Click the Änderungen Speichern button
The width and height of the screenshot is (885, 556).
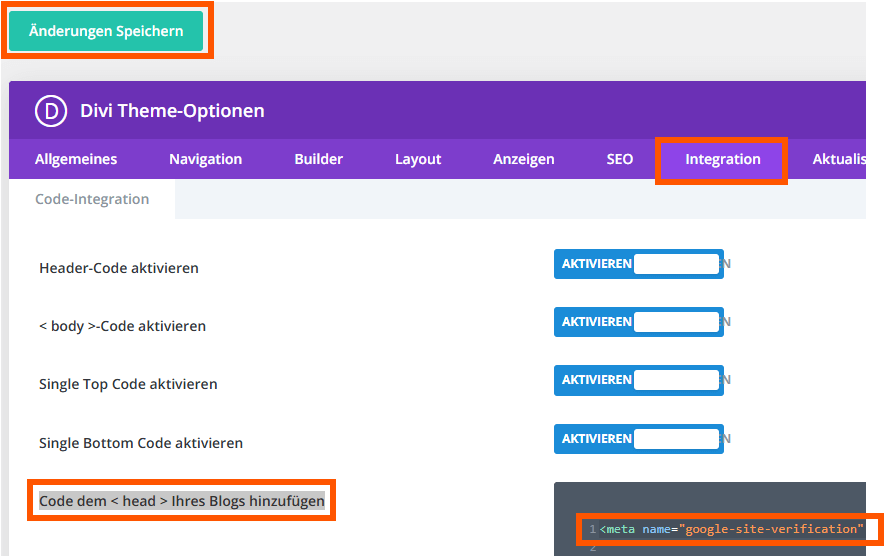(x=106, y=31)
